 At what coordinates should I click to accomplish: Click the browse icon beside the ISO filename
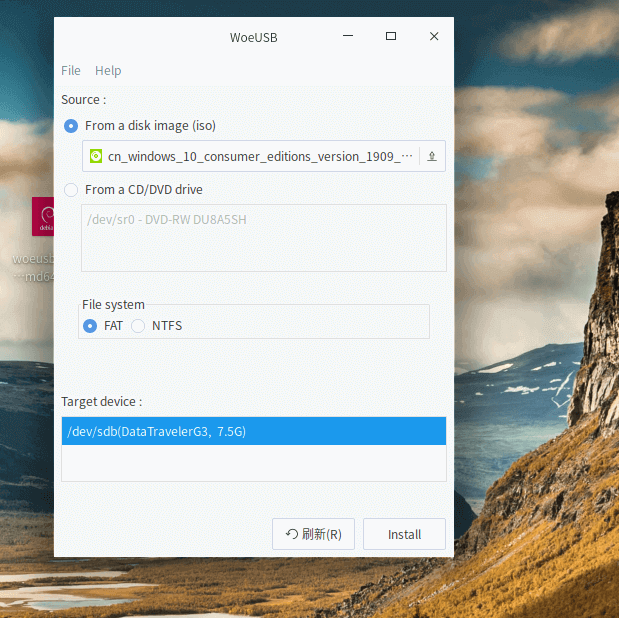[432, 156]
